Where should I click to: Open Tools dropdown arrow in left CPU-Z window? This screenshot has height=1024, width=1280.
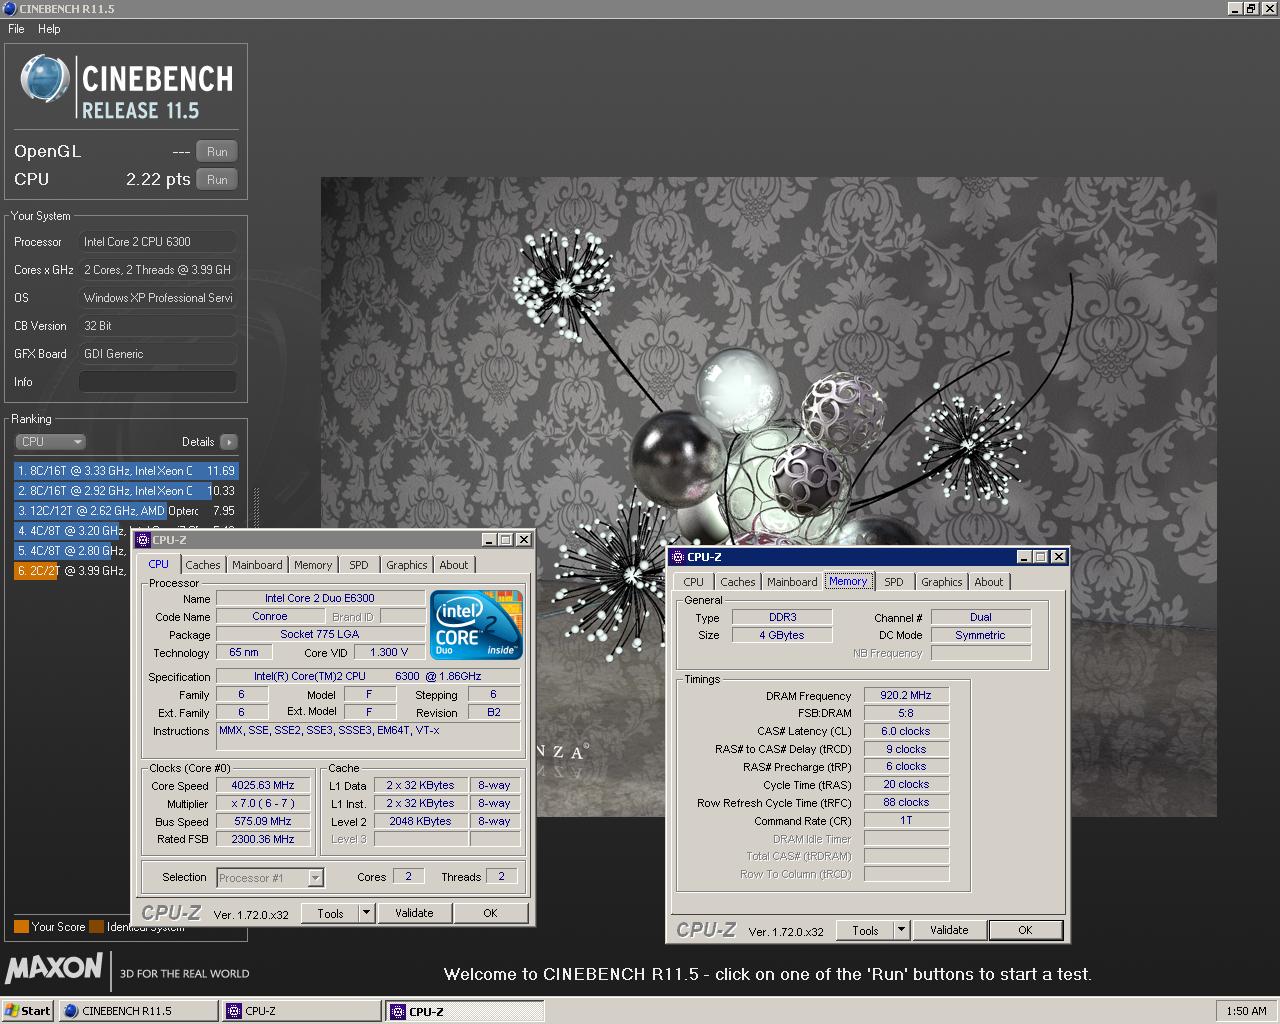click(366, 913)
